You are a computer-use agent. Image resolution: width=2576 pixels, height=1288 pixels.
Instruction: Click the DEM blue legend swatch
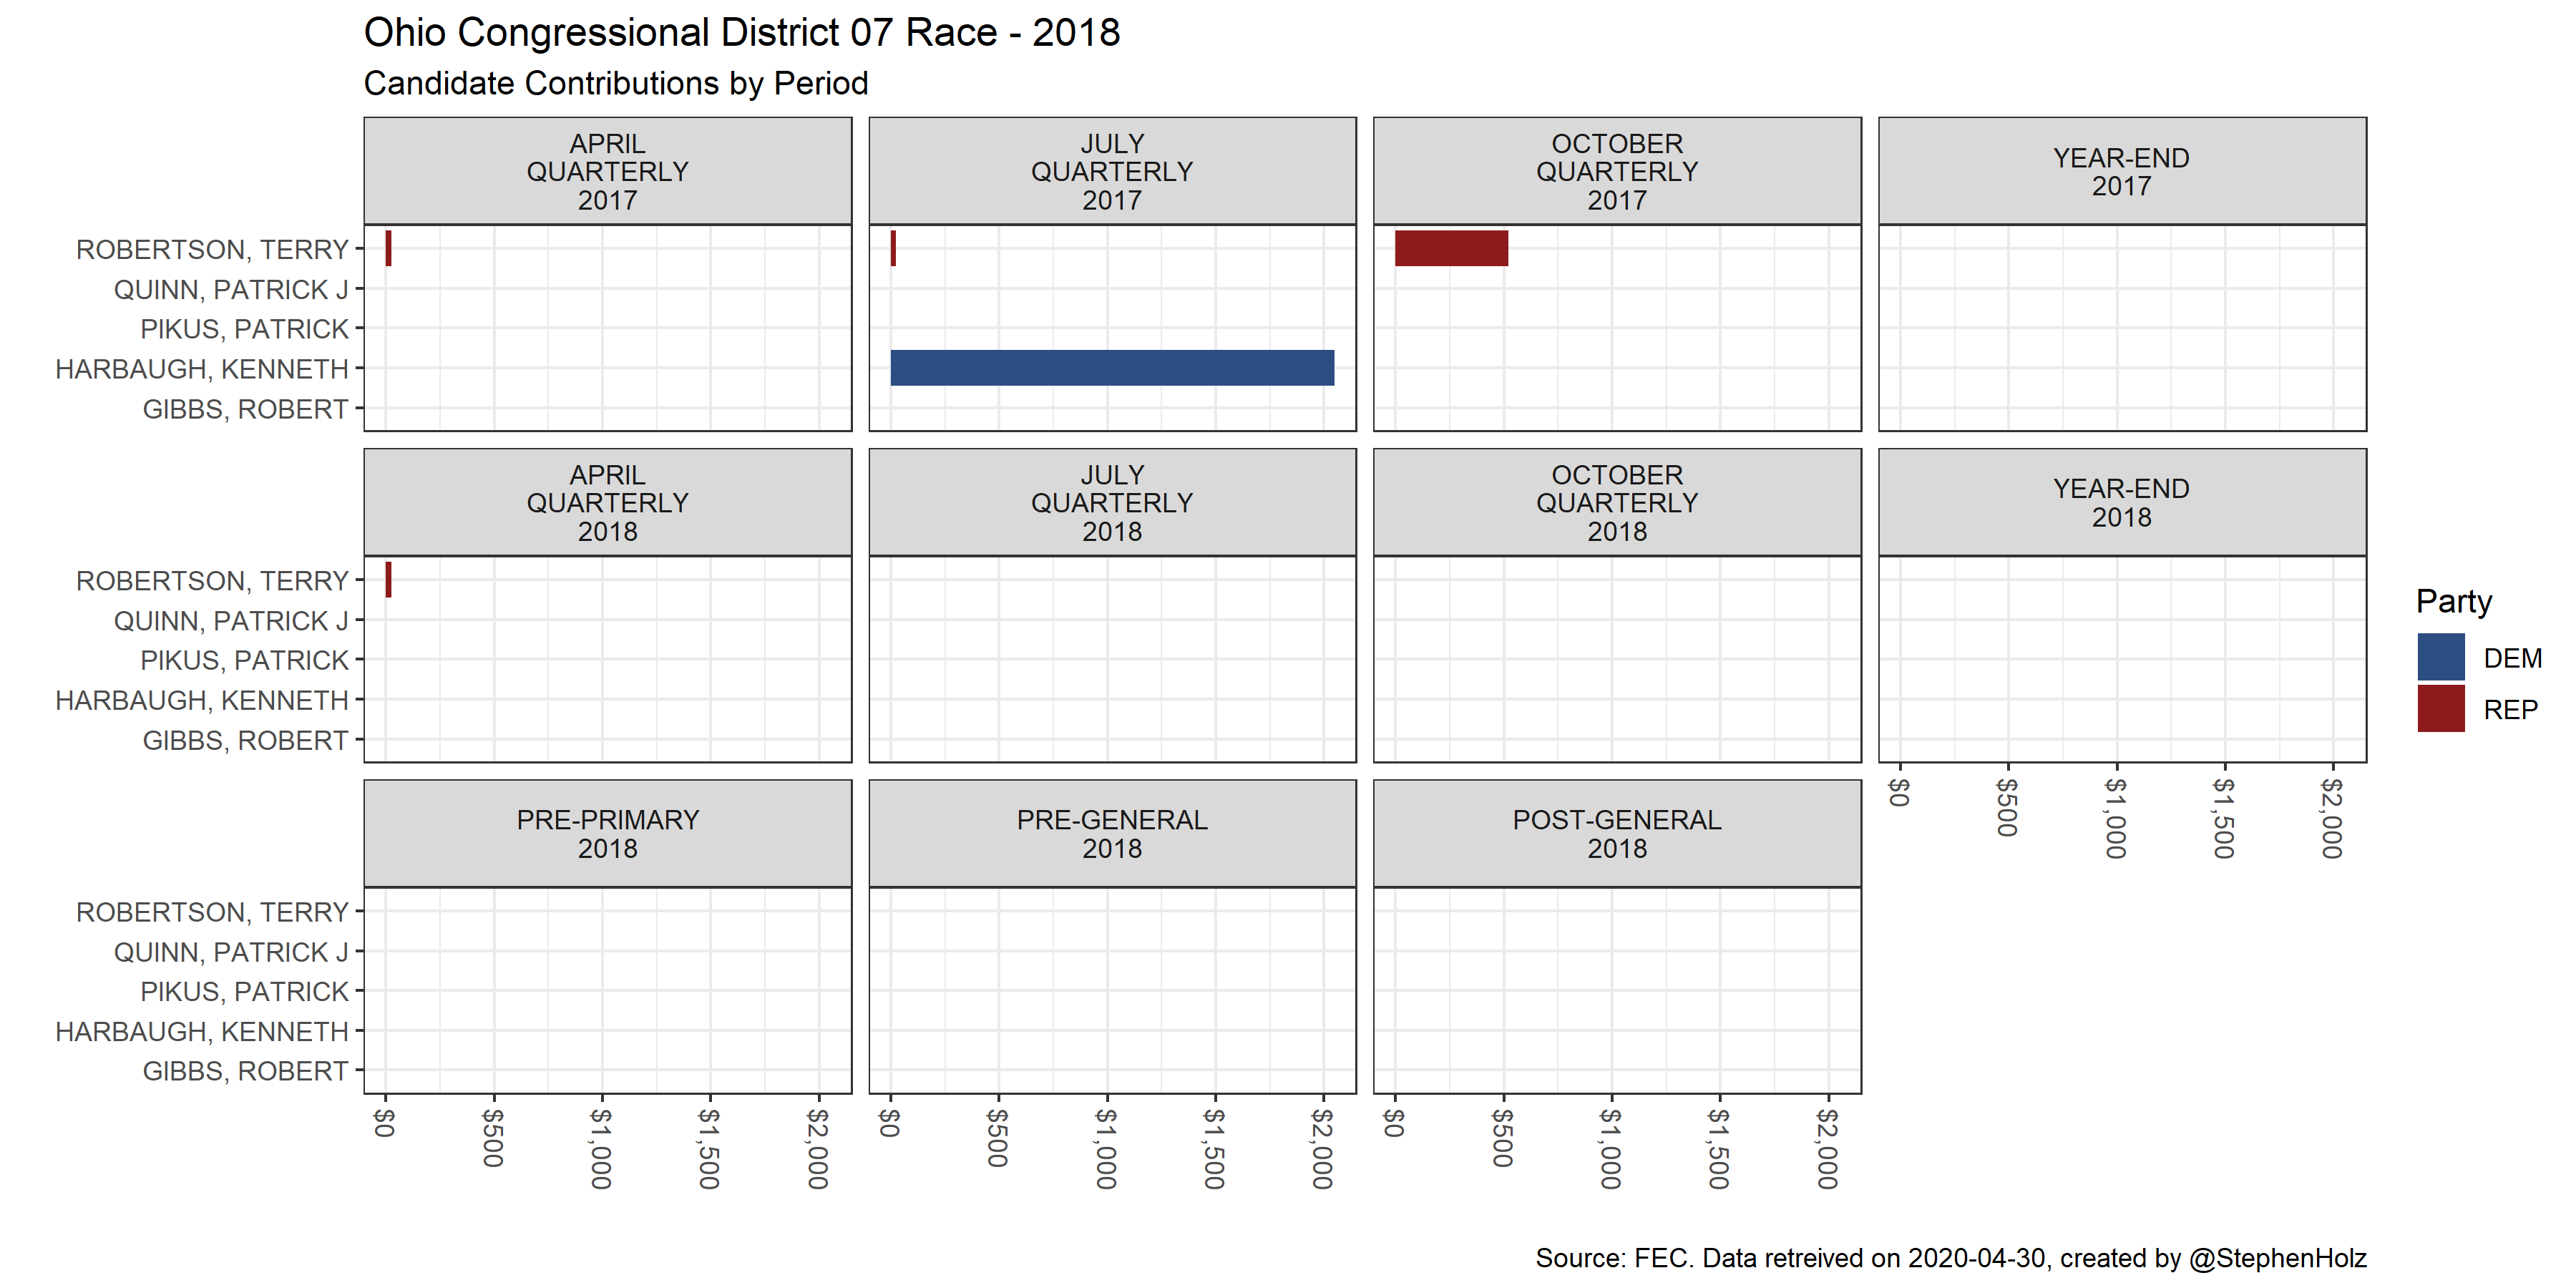pyautogui.click(x=2440, y=657)
